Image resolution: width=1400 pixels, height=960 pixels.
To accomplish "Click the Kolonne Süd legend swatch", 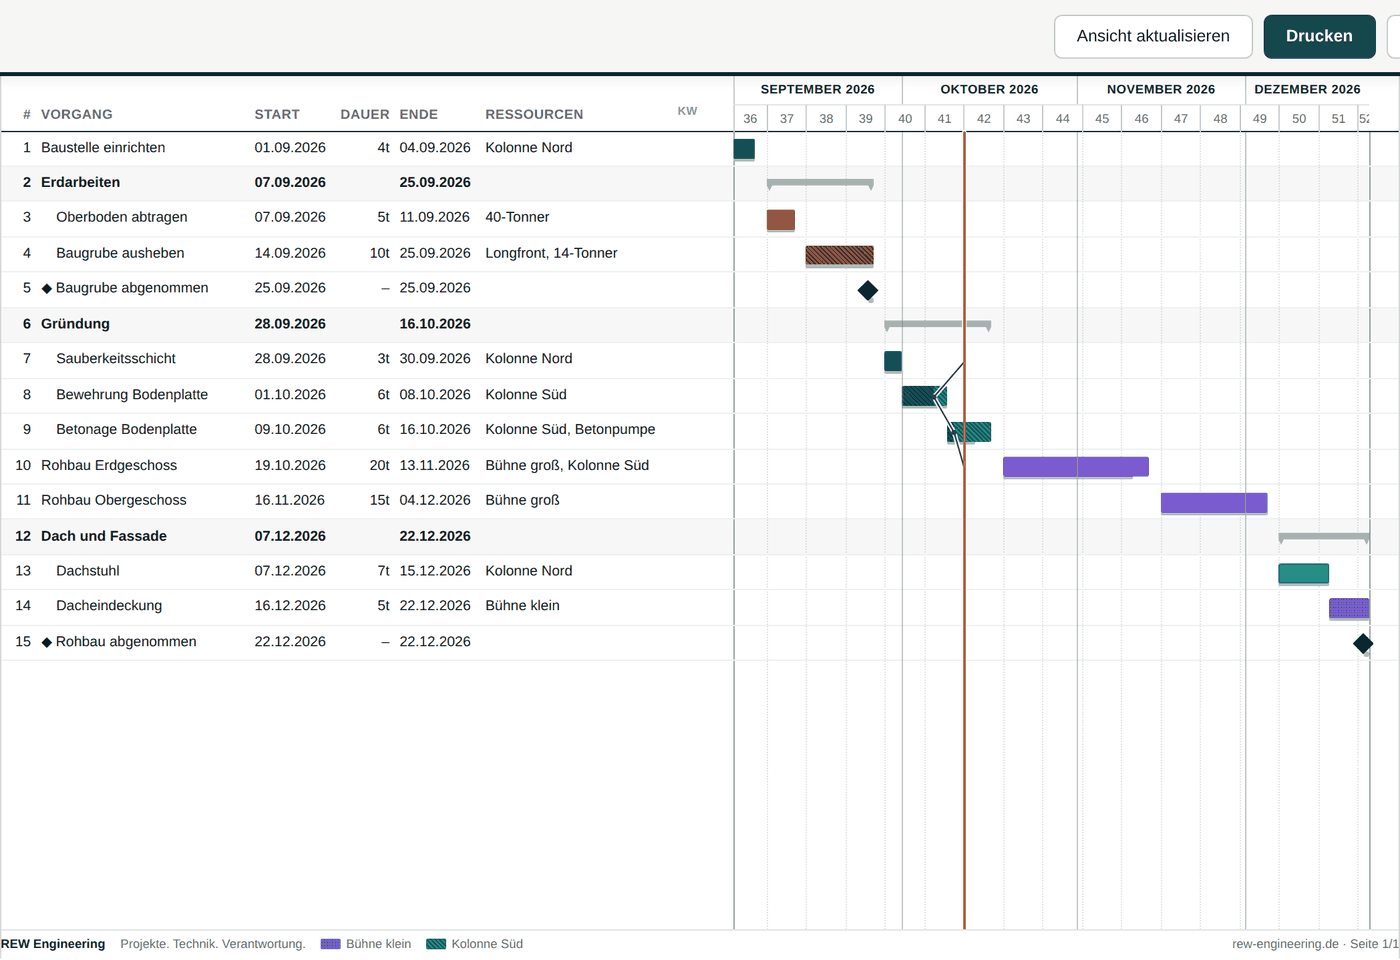I will pyautogui.click(x=436, y=944).
